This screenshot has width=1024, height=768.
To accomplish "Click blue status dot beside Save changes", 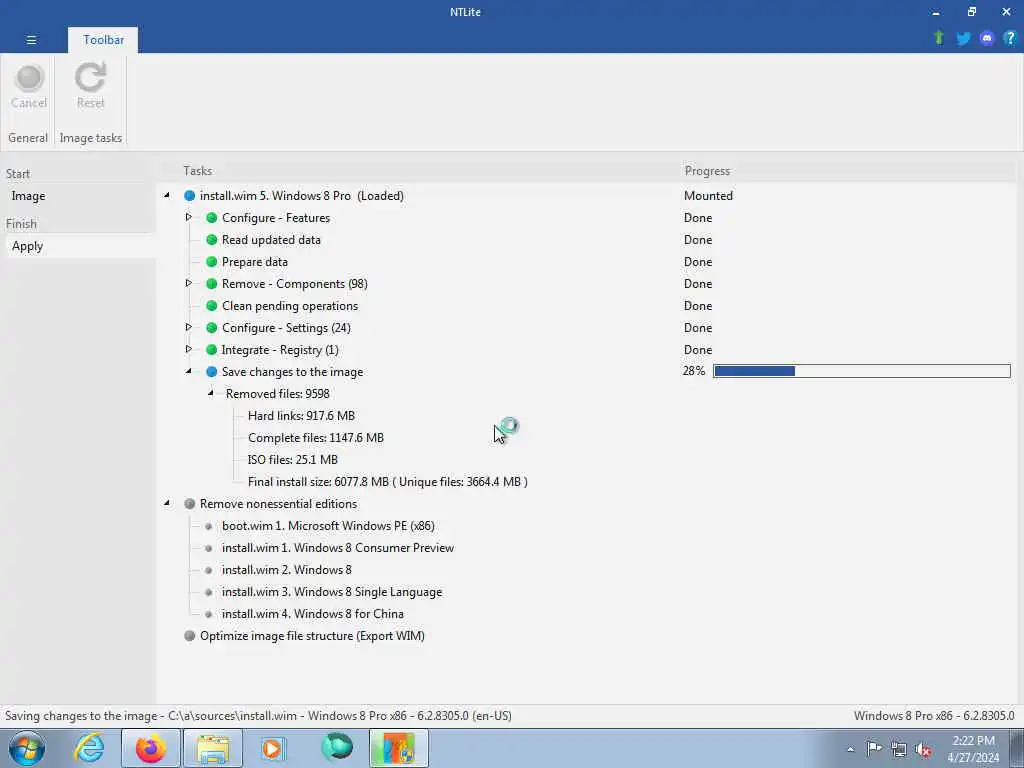I will click(x=212, y=372).
